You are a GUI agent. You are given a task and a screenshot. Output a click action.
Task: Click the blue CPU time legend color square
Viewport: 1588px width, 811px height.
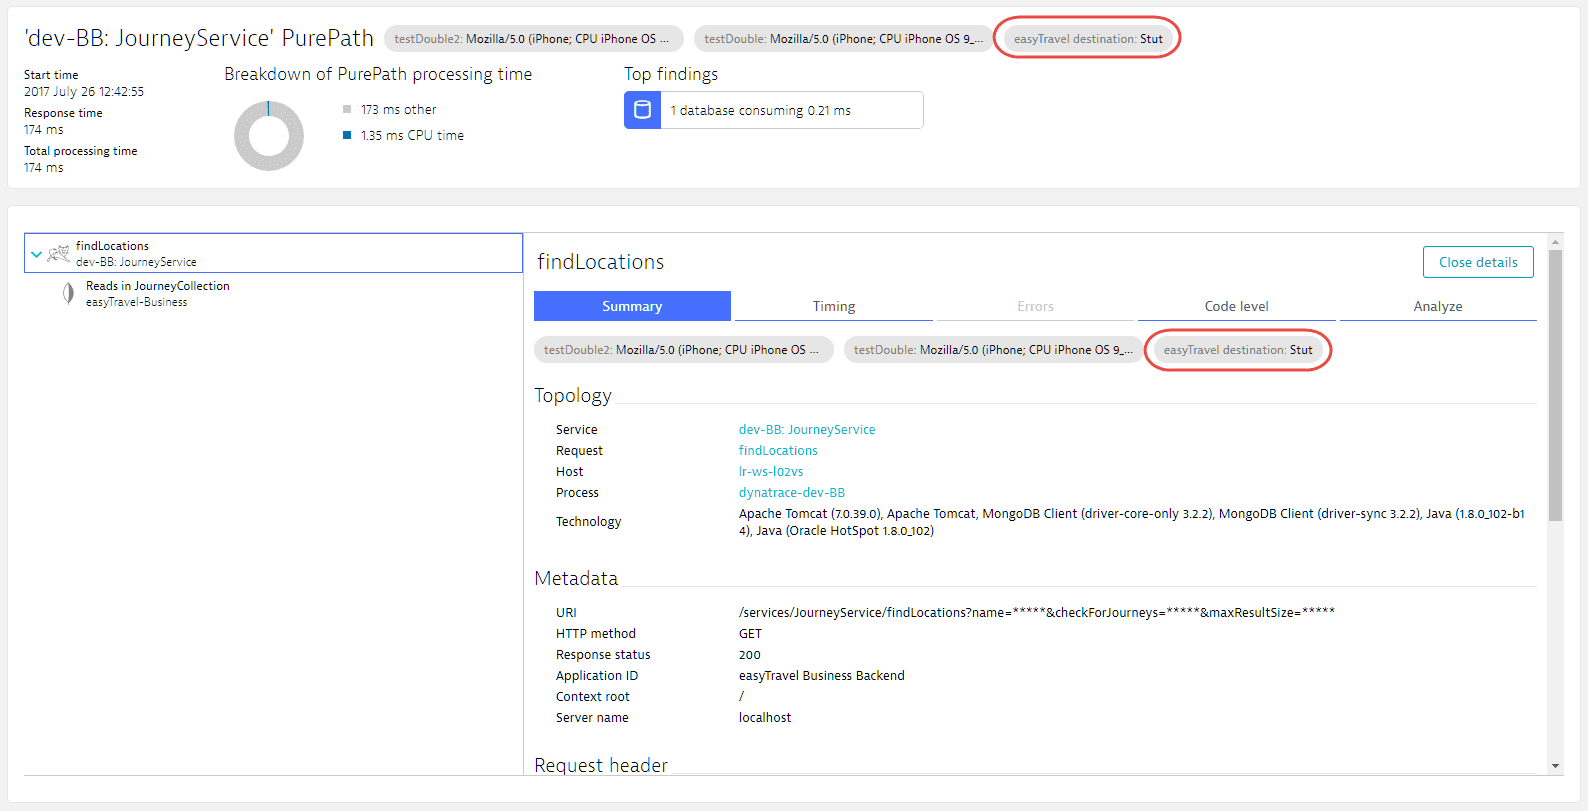pyautogui.click(x=347, y=135)
